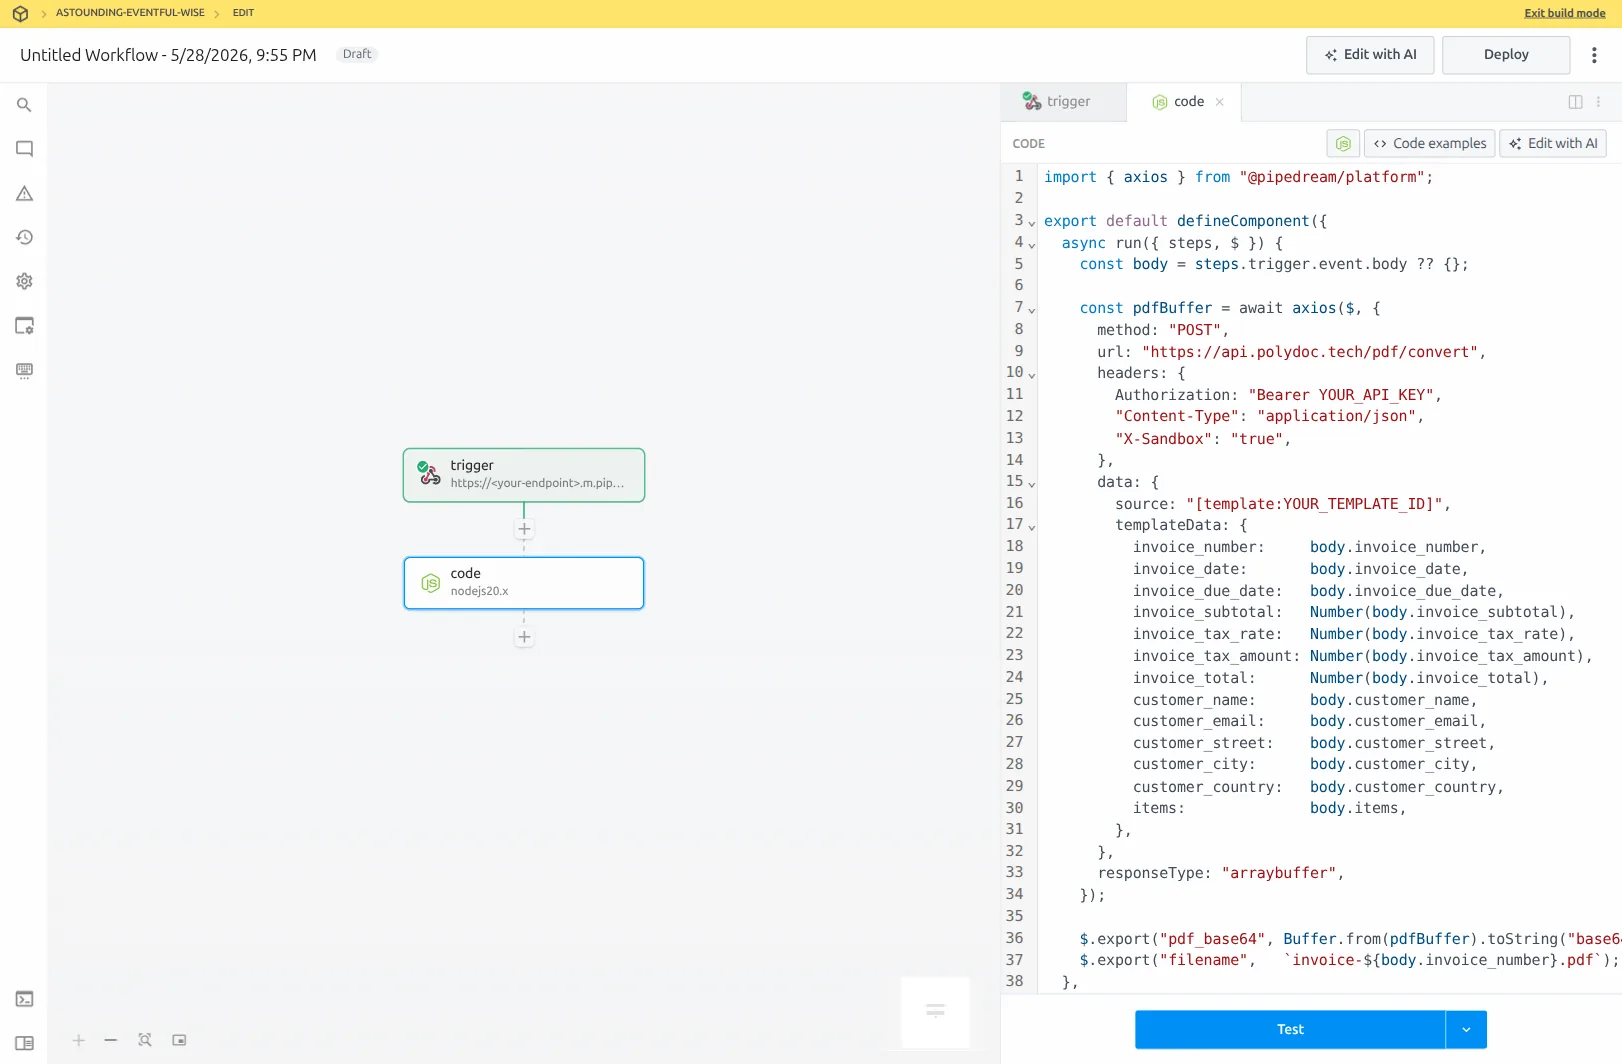
Task: Open the code panel kebab options
Action: click(x=1598, y=102)
